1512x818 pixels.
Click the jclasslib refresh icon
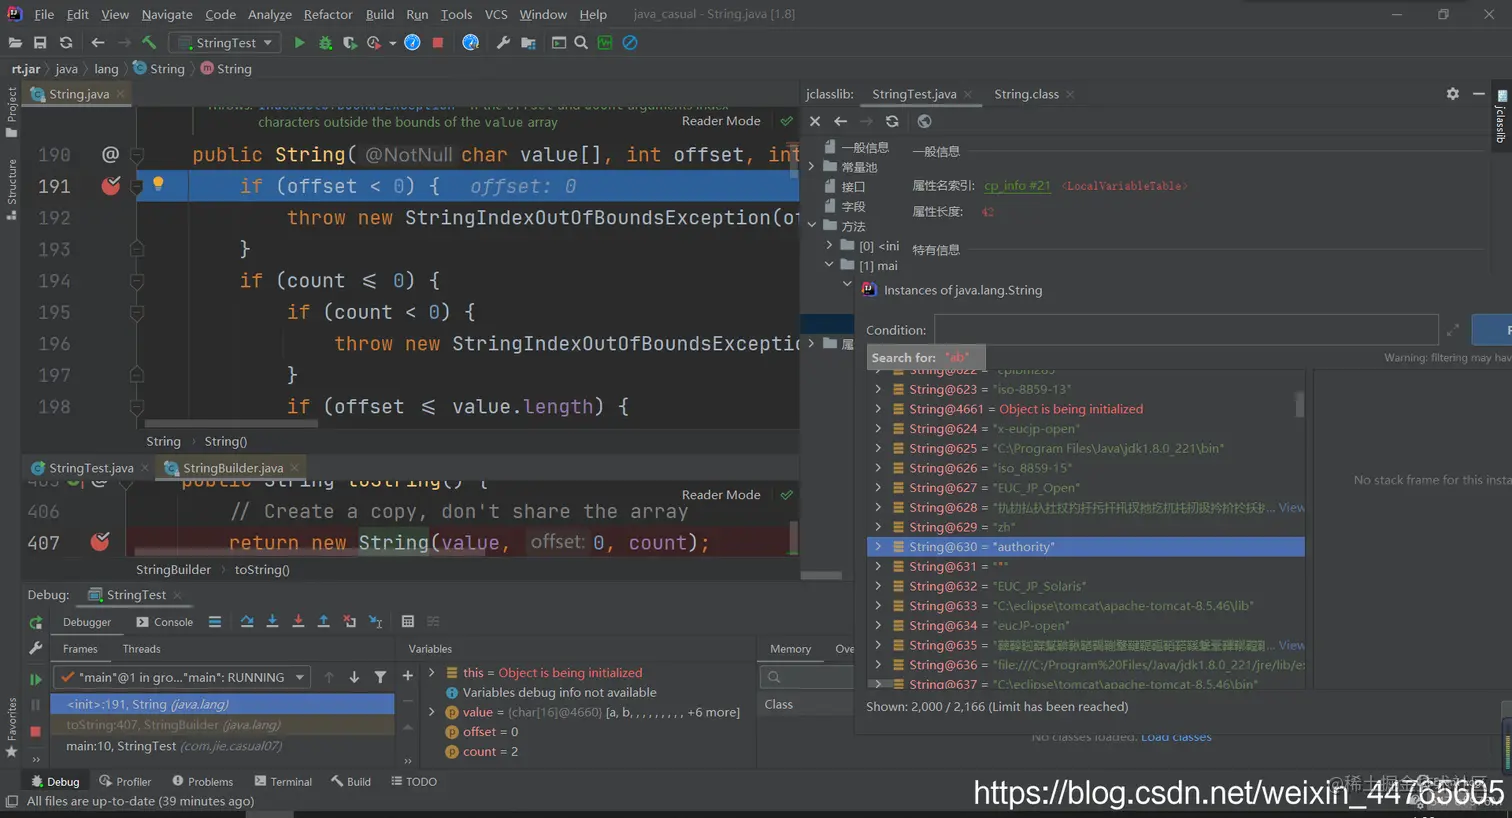coord(892,121)
